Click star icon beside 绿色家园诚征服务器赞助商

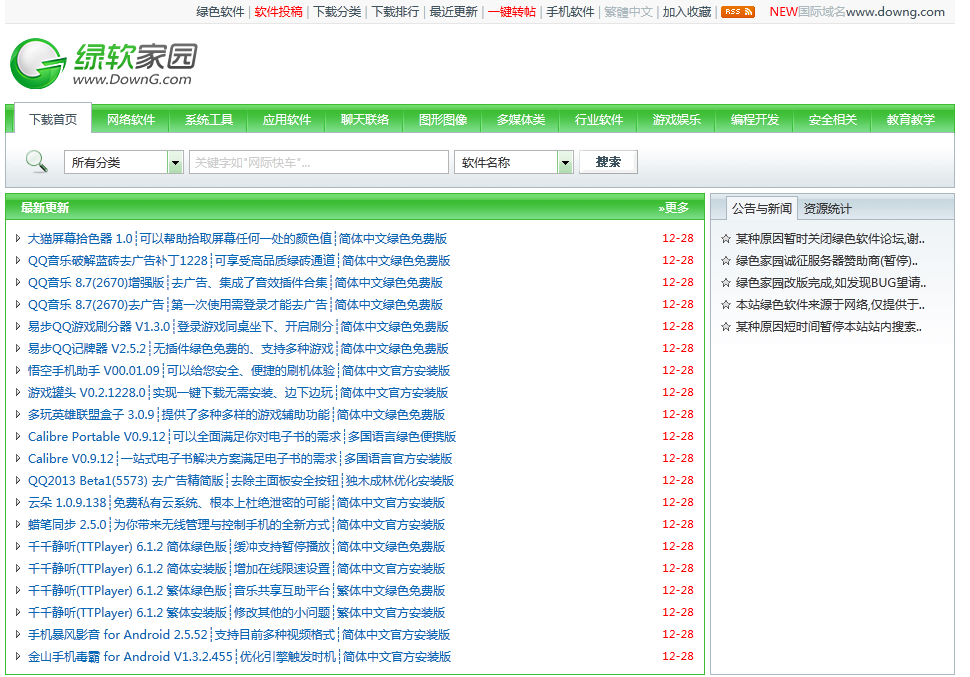tap(726, 261)
